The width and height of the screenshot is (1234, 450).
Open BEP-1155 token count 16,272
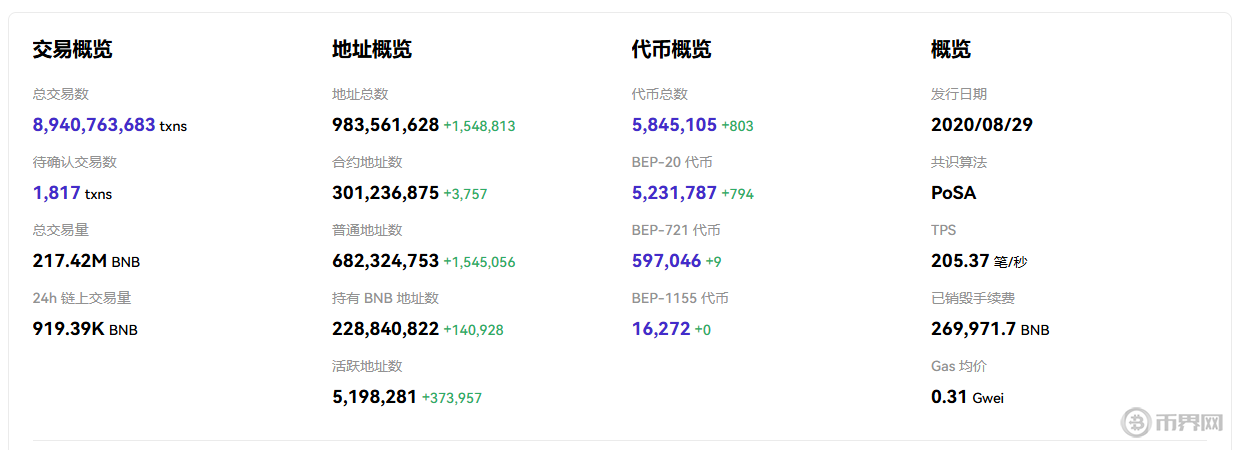coord(661,329)
